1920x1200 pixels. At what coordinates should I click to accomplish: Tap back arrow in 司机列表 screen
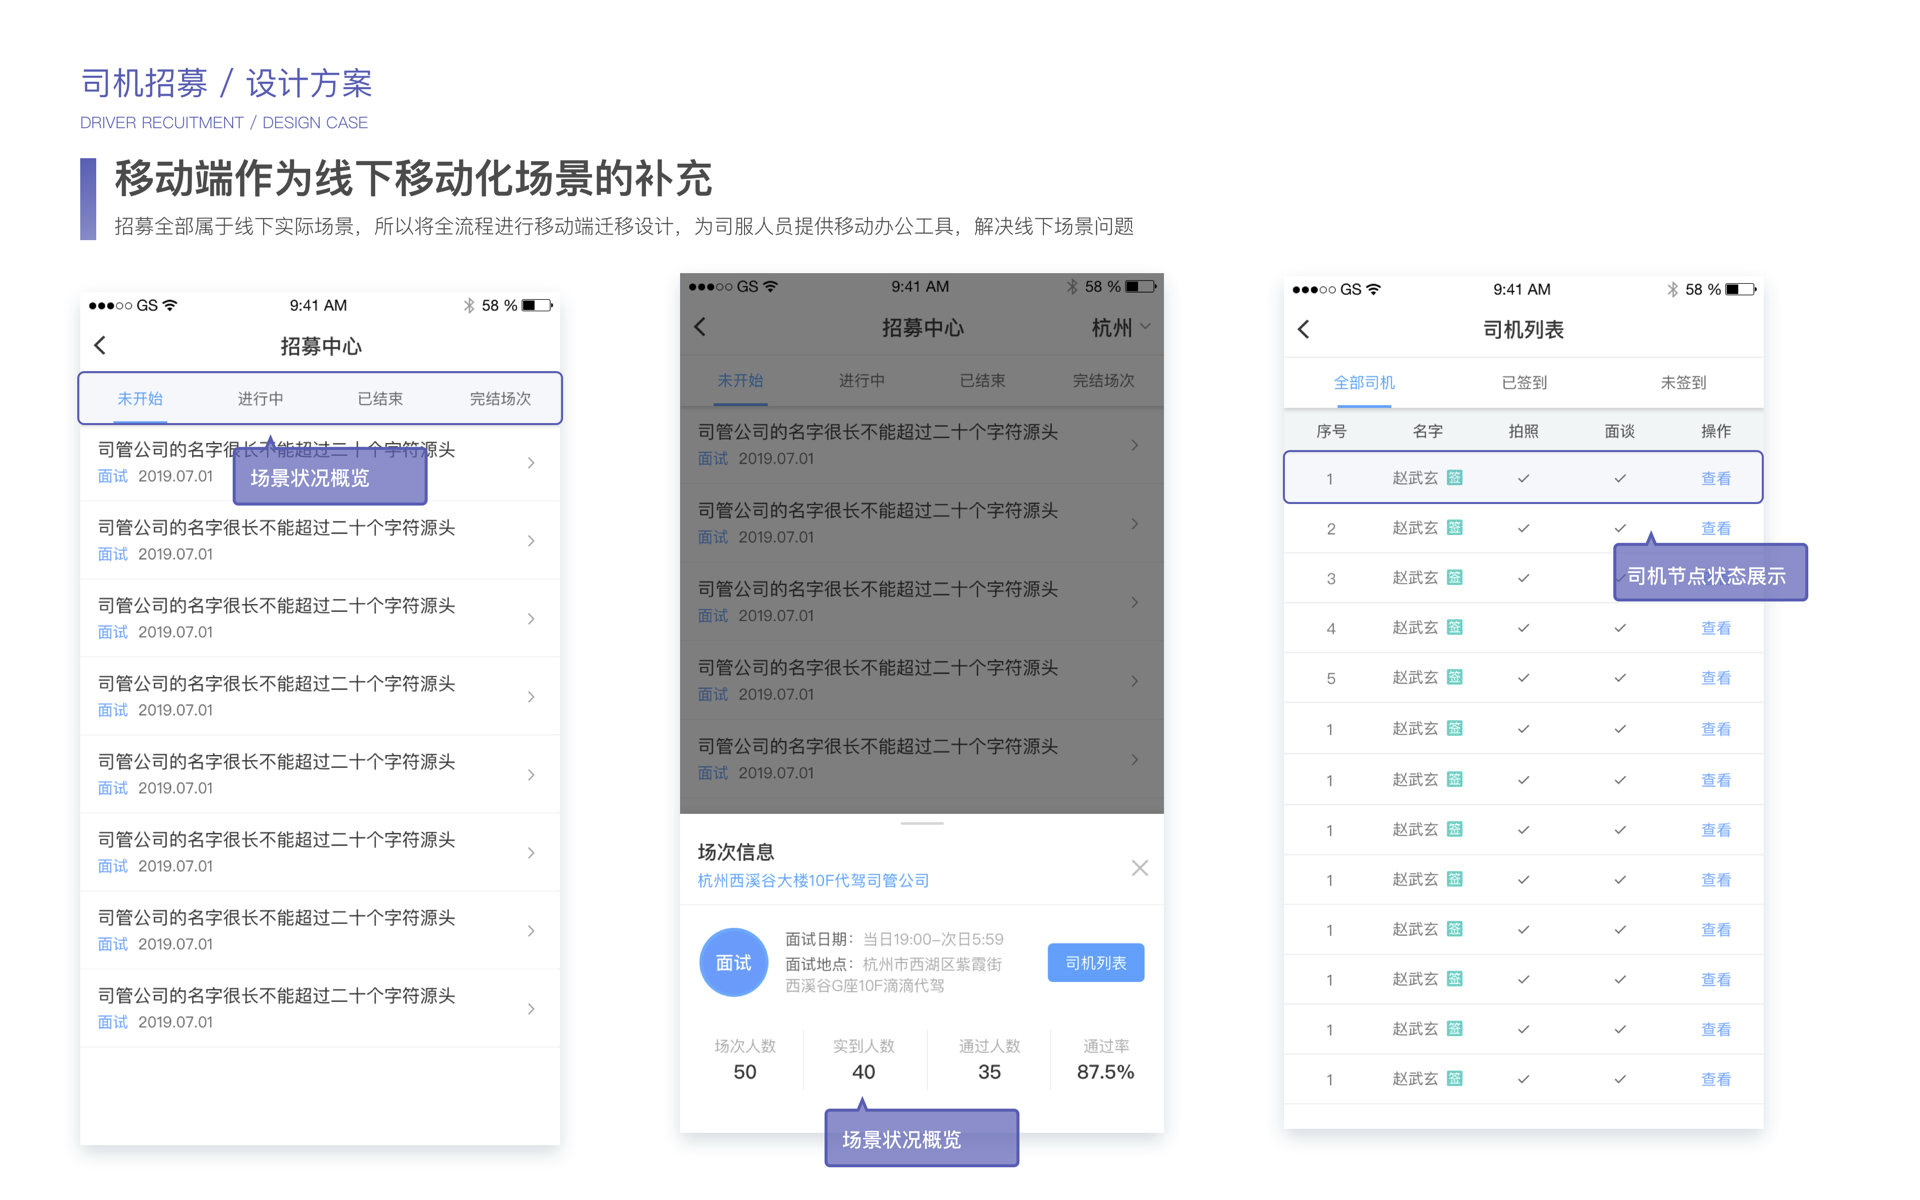click(x=1303, y=330)
